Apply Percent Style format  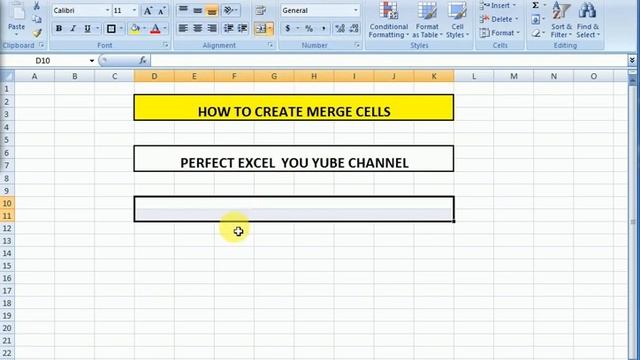pyautogui.click(x=309, y=28)
